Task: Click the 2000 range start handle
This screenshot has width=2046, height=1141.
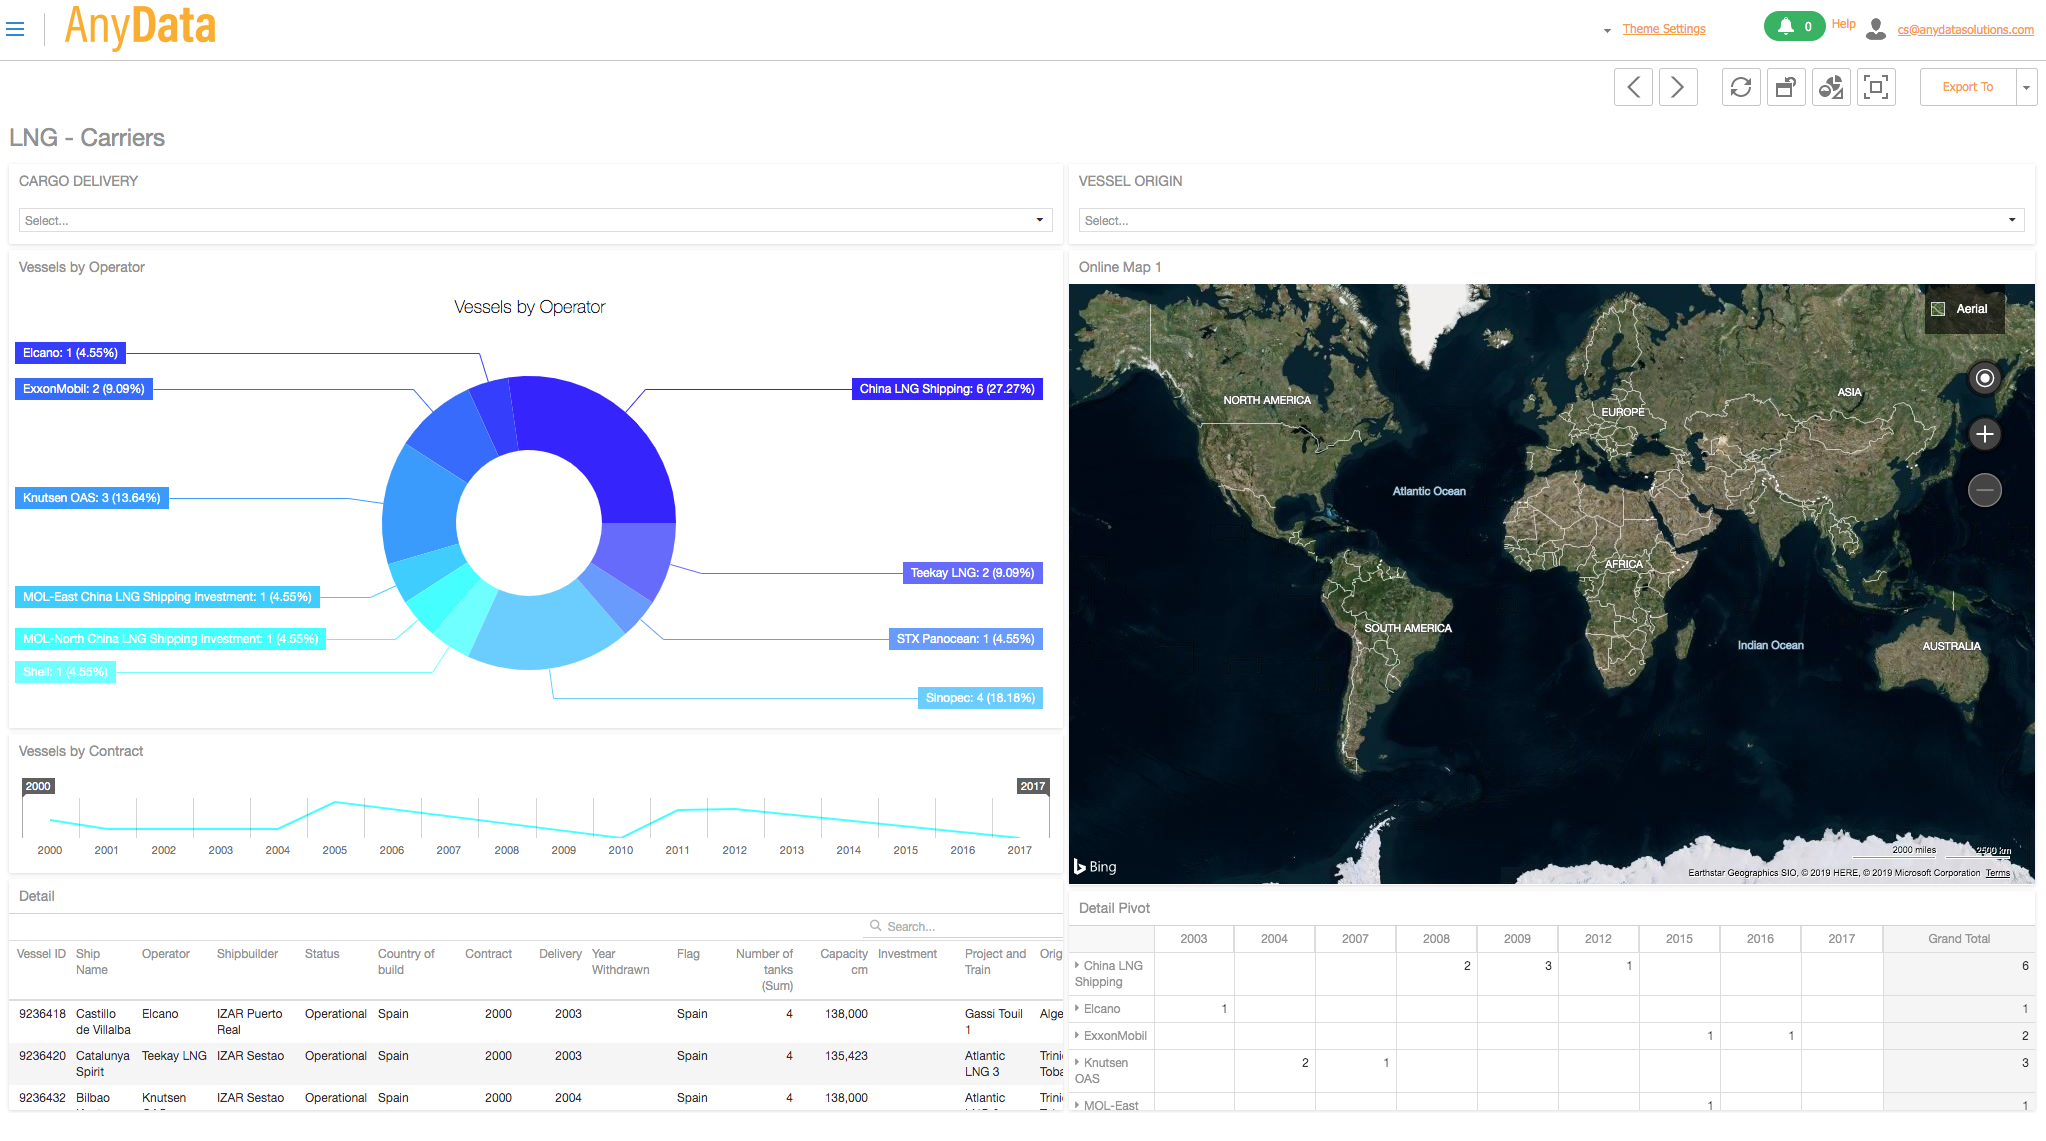Action: [x=38, y=786]
